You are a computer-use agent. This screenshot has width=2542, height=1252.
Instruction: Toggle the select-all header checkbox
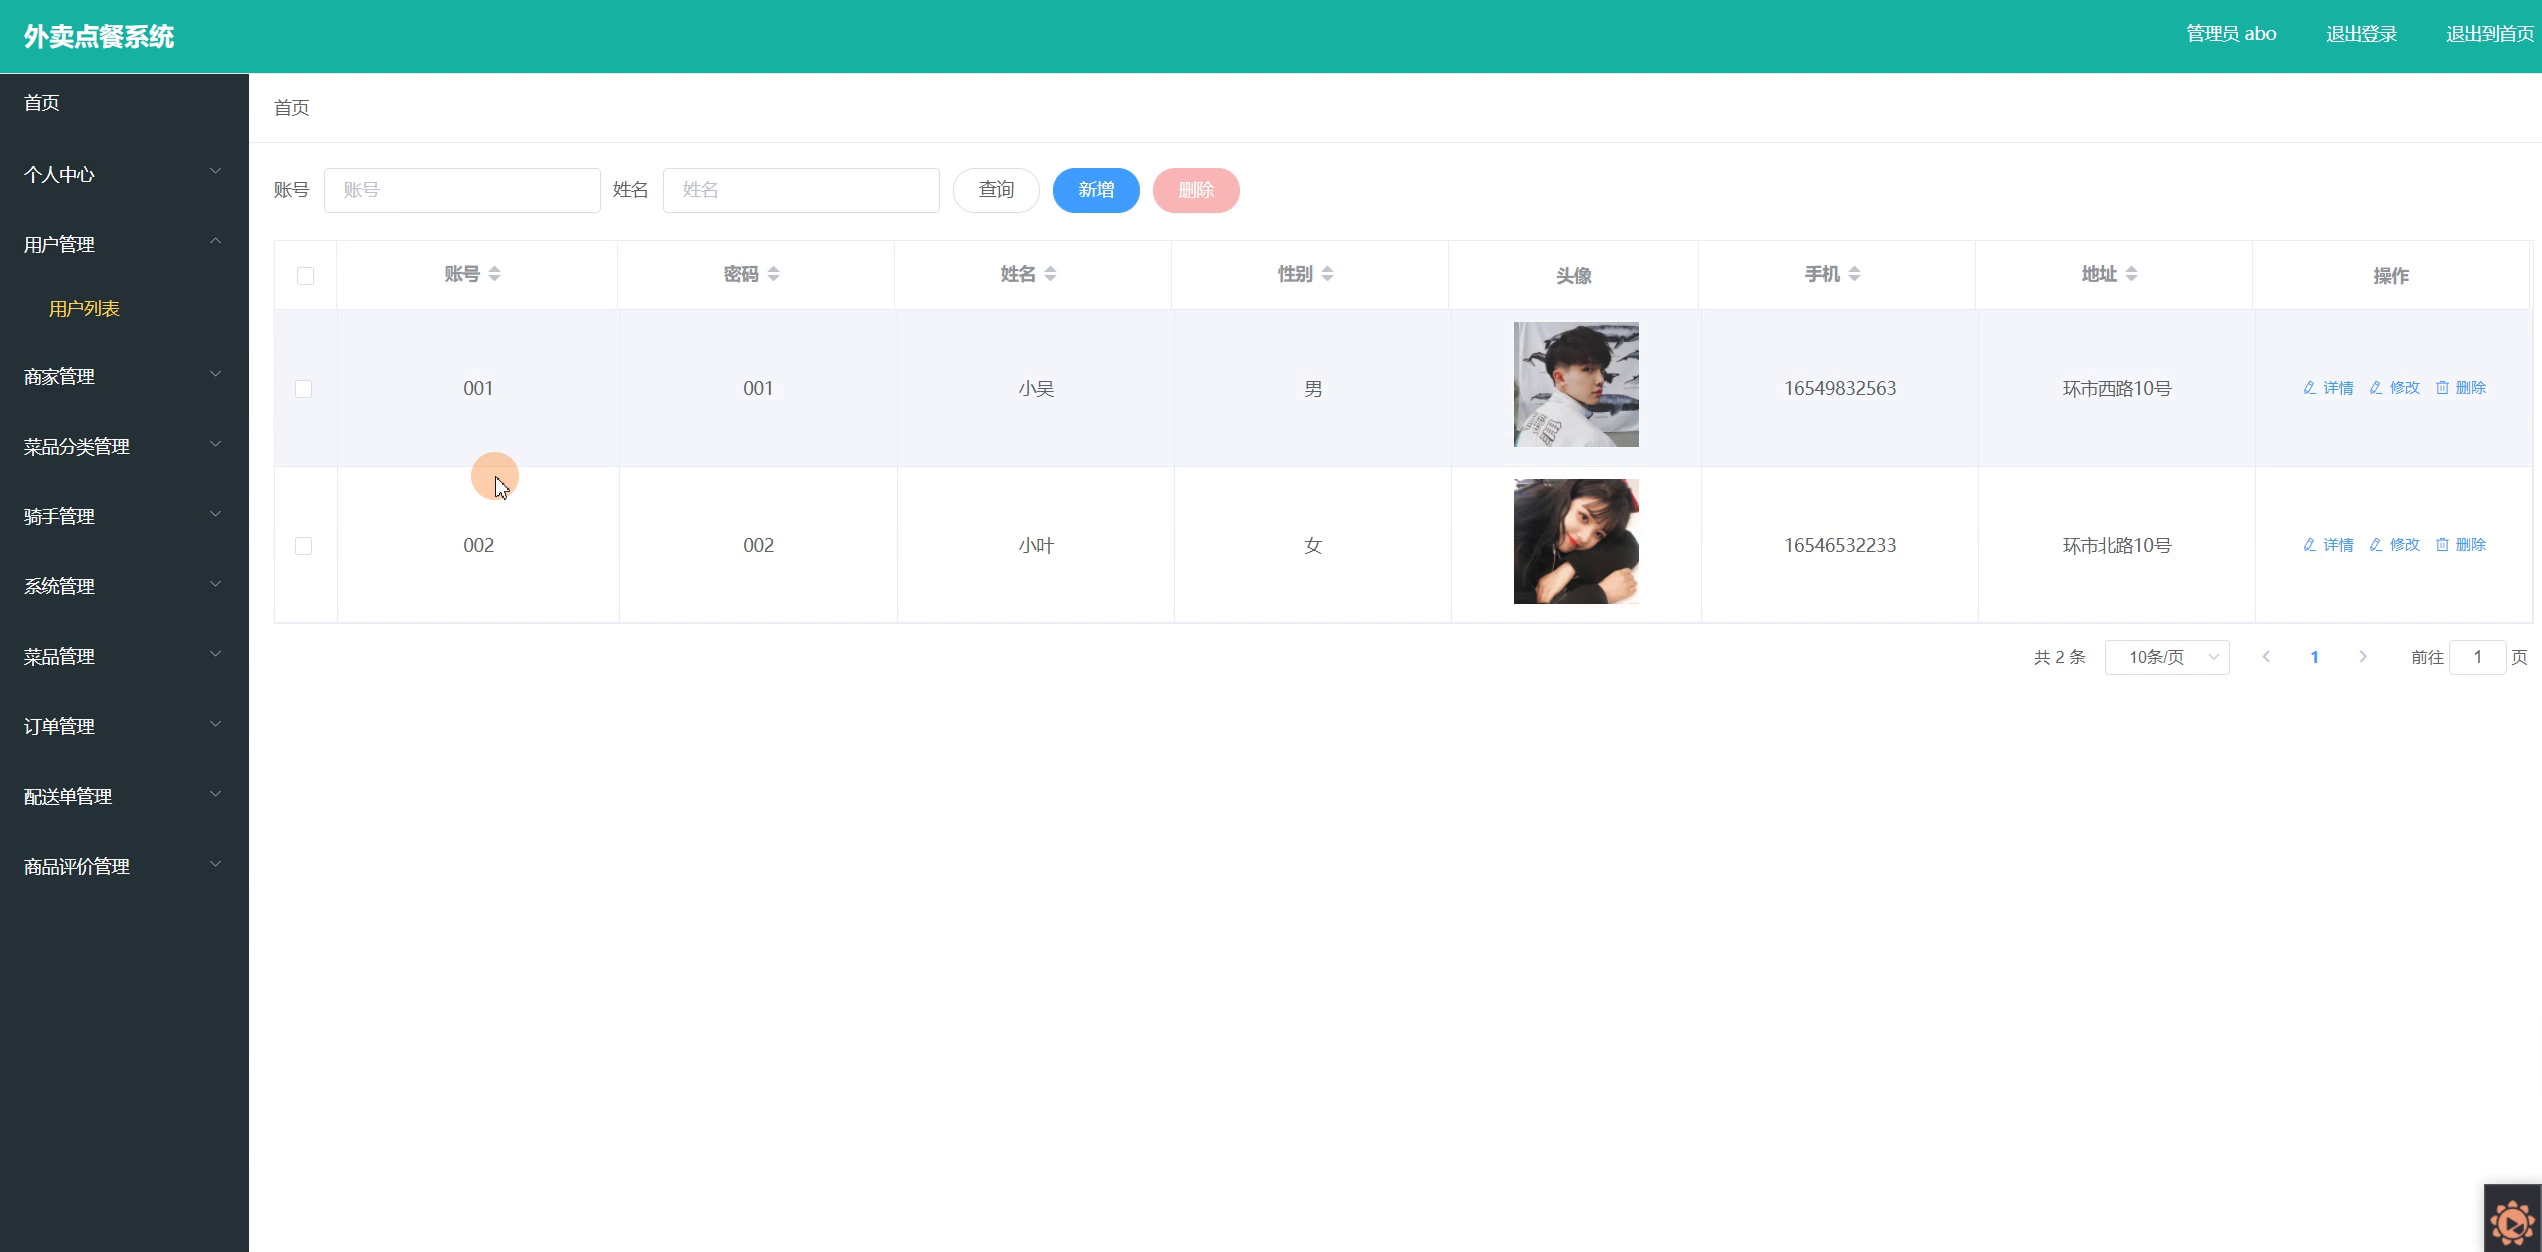[305, 276]
